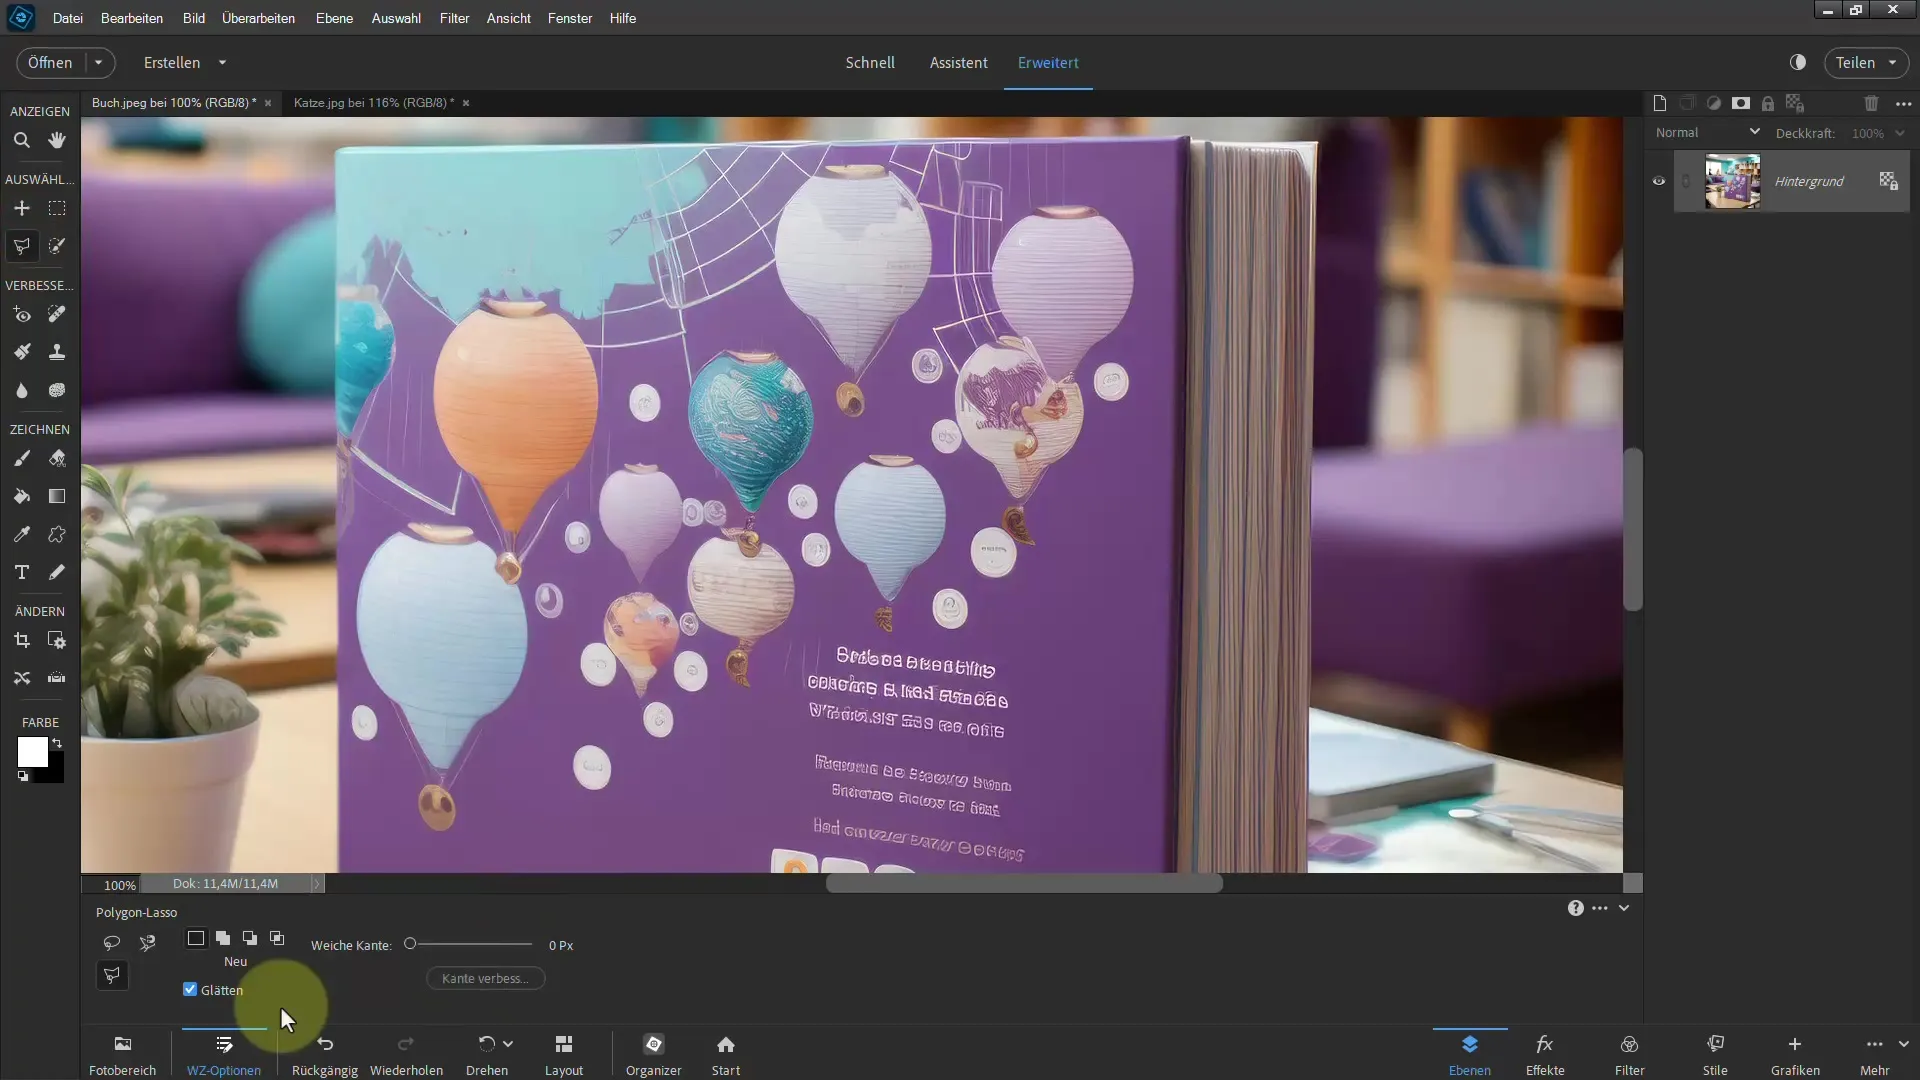Select the Rectangular Marquee tool
The height and width of the screenshot is (1080, 1920).
point(57,208)
